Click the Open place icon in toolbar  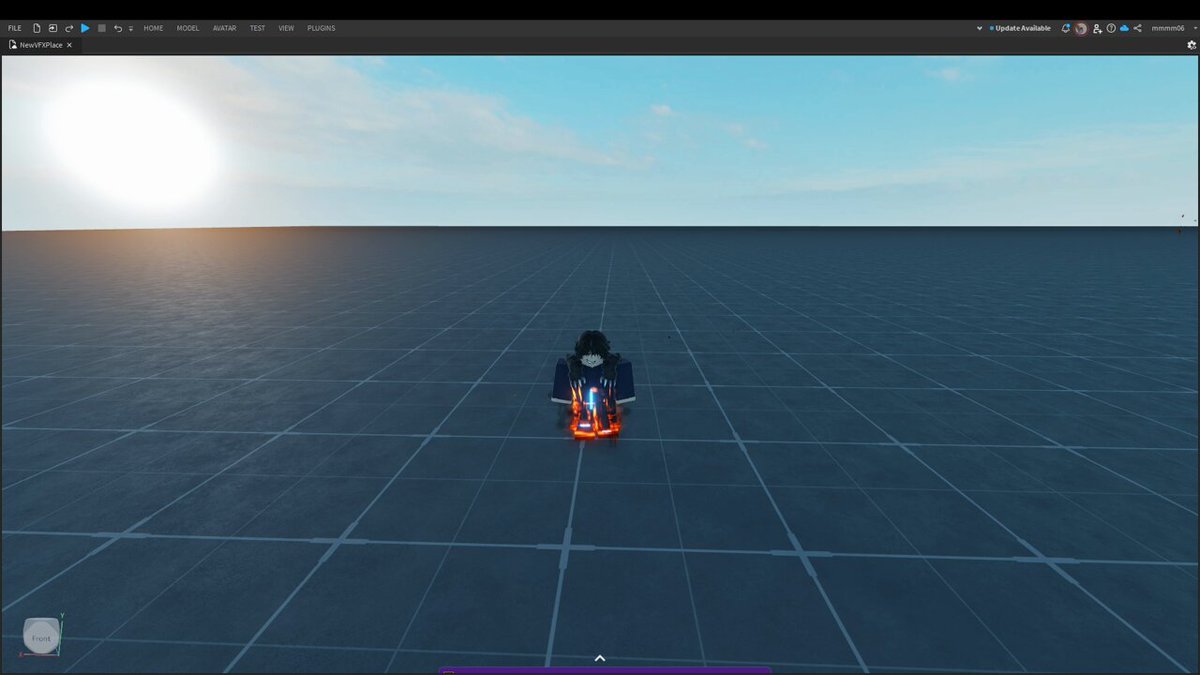(52, 28)
